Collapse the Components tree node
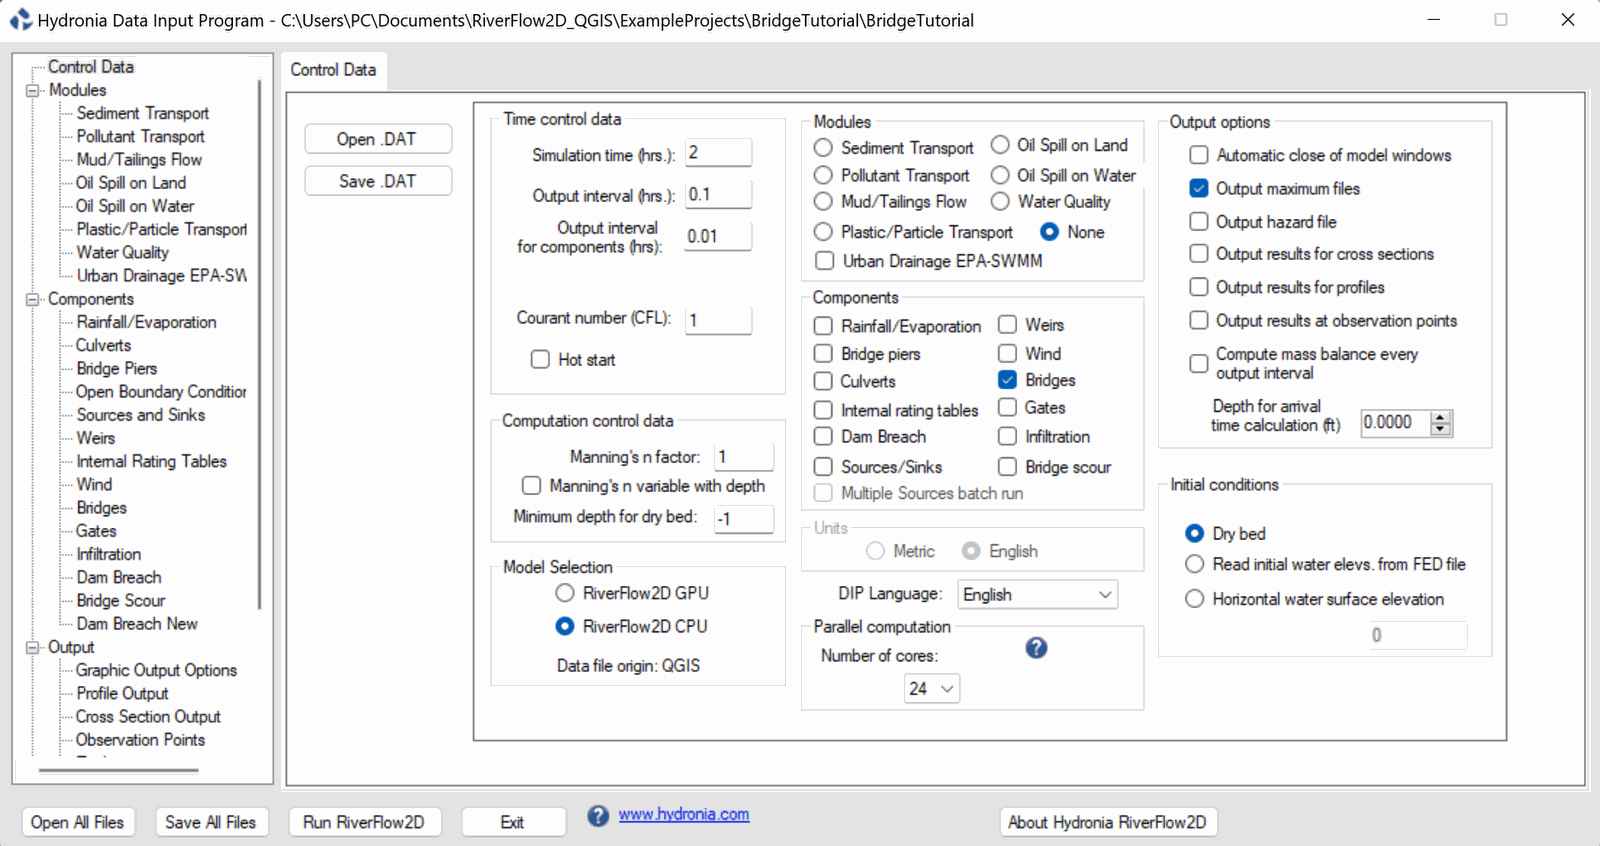Screen dimensions: 1600x846 [x=33, y=300]
